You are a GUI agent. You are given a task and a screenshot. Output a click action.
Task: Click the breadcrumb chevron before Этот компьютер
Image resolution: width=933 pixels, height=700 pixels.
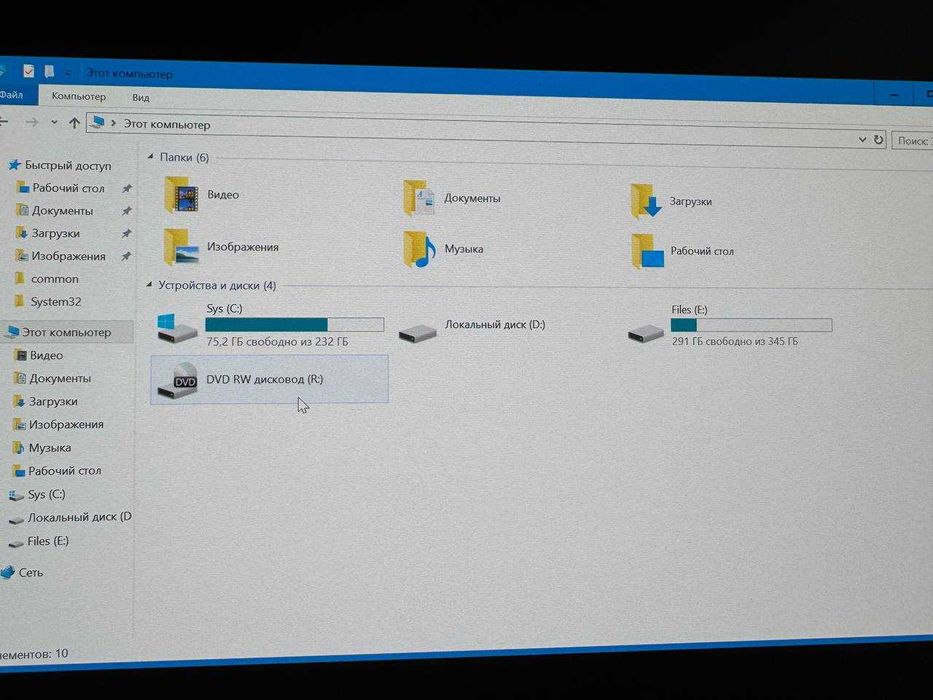tap(114, 124)
